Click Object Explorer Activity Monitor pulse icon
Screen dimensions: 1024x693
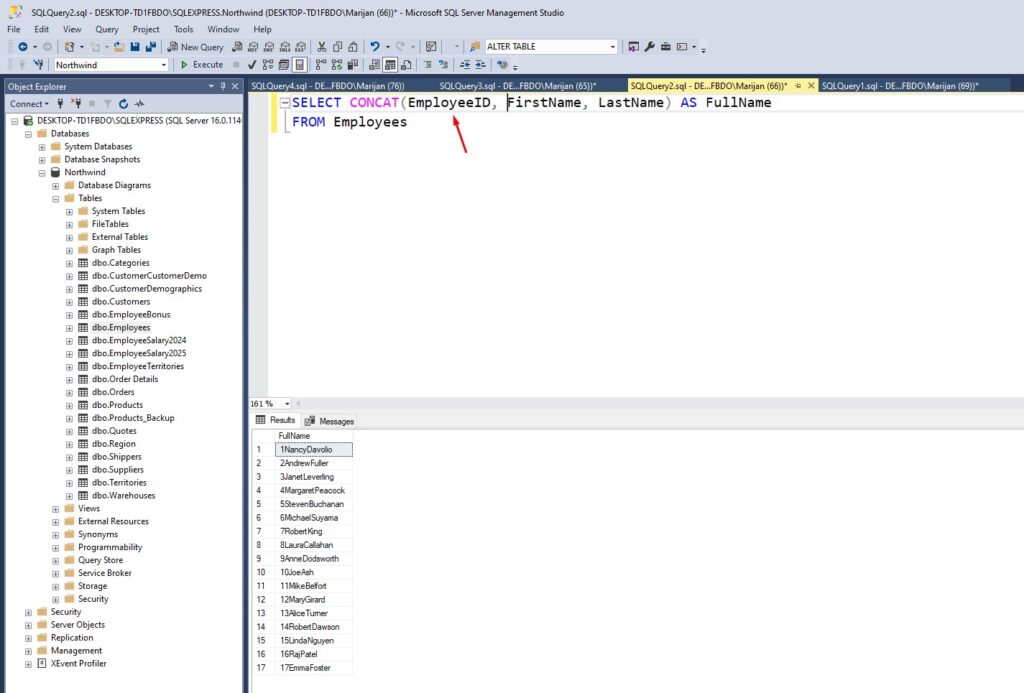tap(139, 104)
